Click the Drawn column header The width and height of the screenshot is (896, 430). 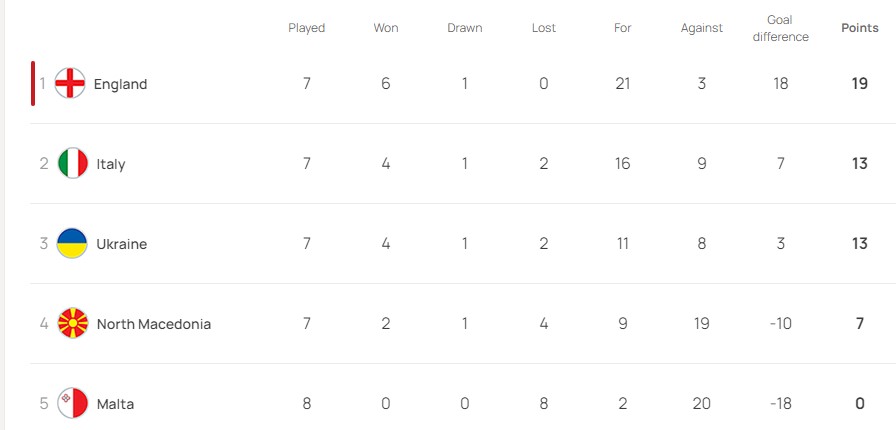pos(465,28)
